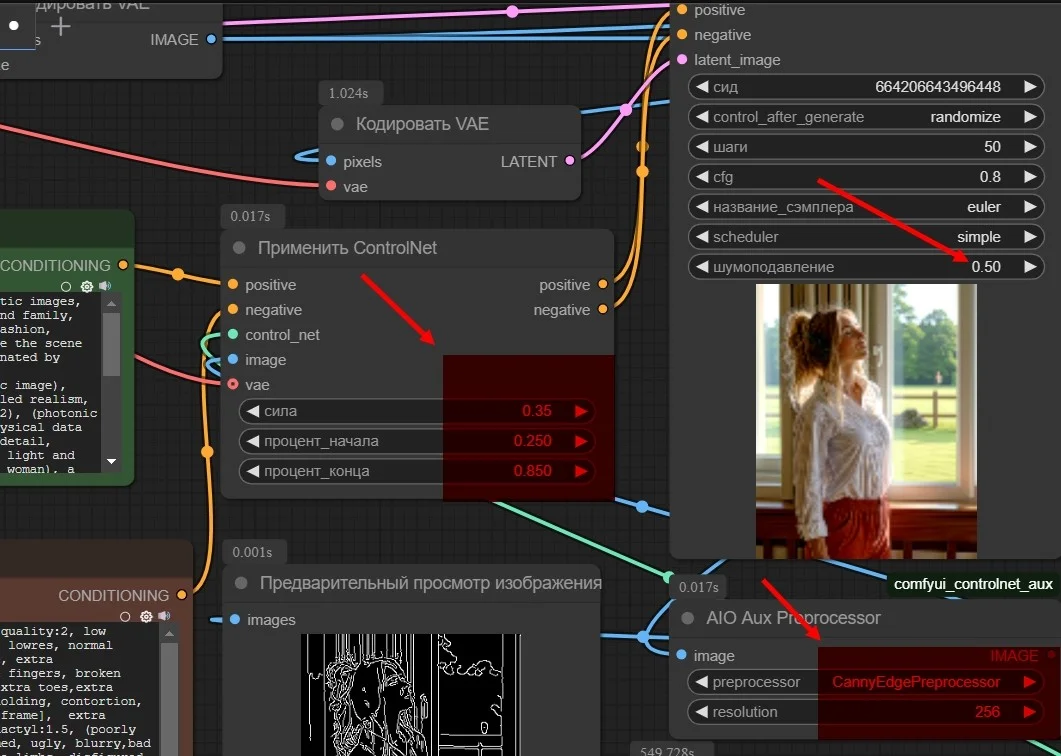Increase resolution with its right arrow
The height and width of the screenshot is (756, 1061).
point(1029,711)
